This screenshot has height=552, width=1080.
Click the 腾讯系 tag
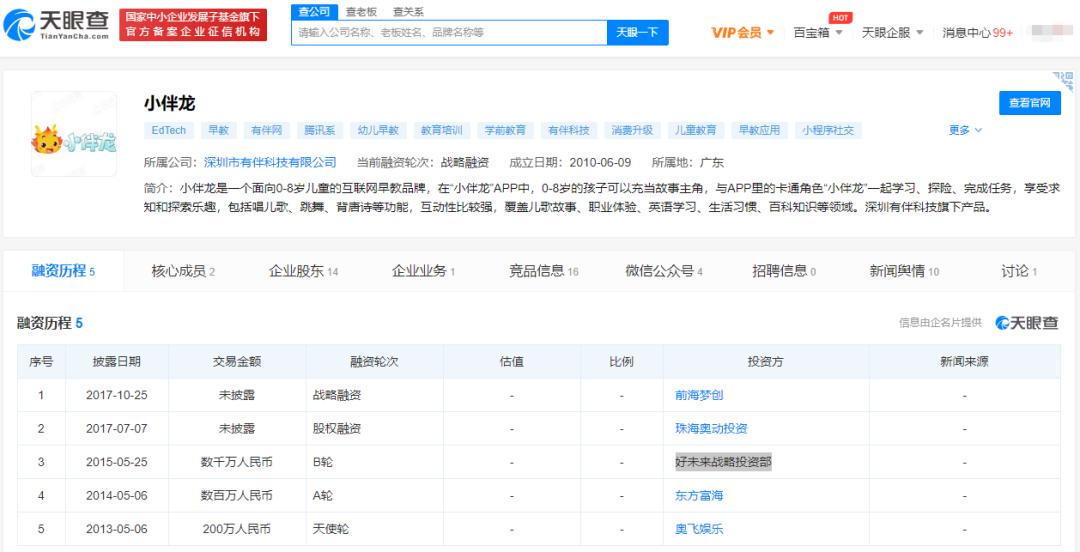point(320,130)
